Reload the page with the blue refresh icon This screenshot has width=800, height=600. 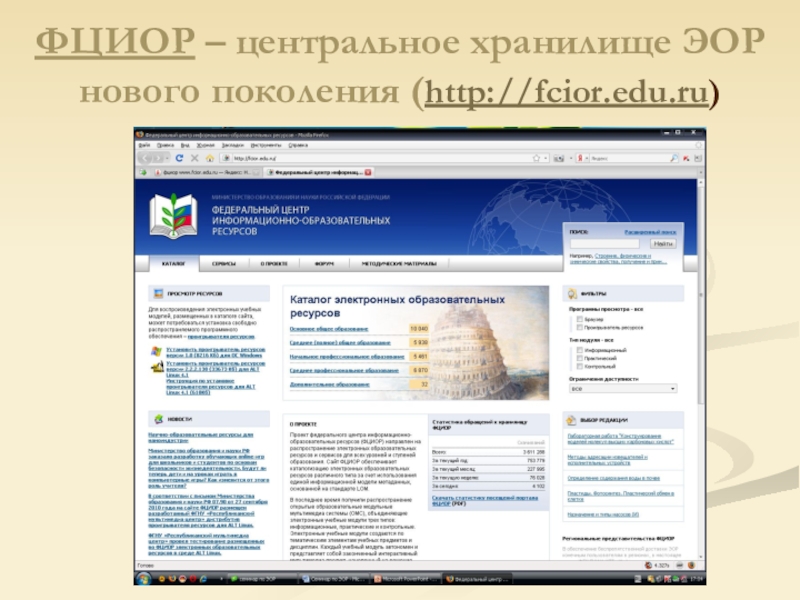179,158
